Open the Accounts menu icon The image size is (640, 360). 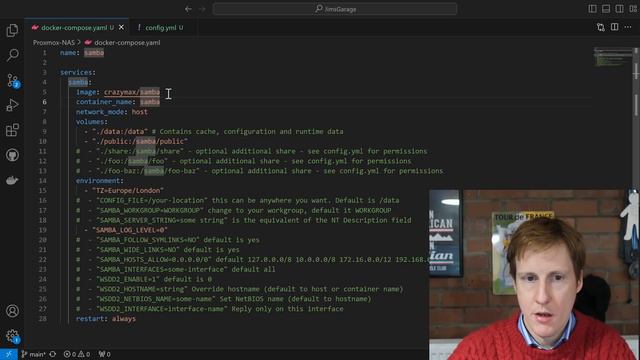coord(12,311)
